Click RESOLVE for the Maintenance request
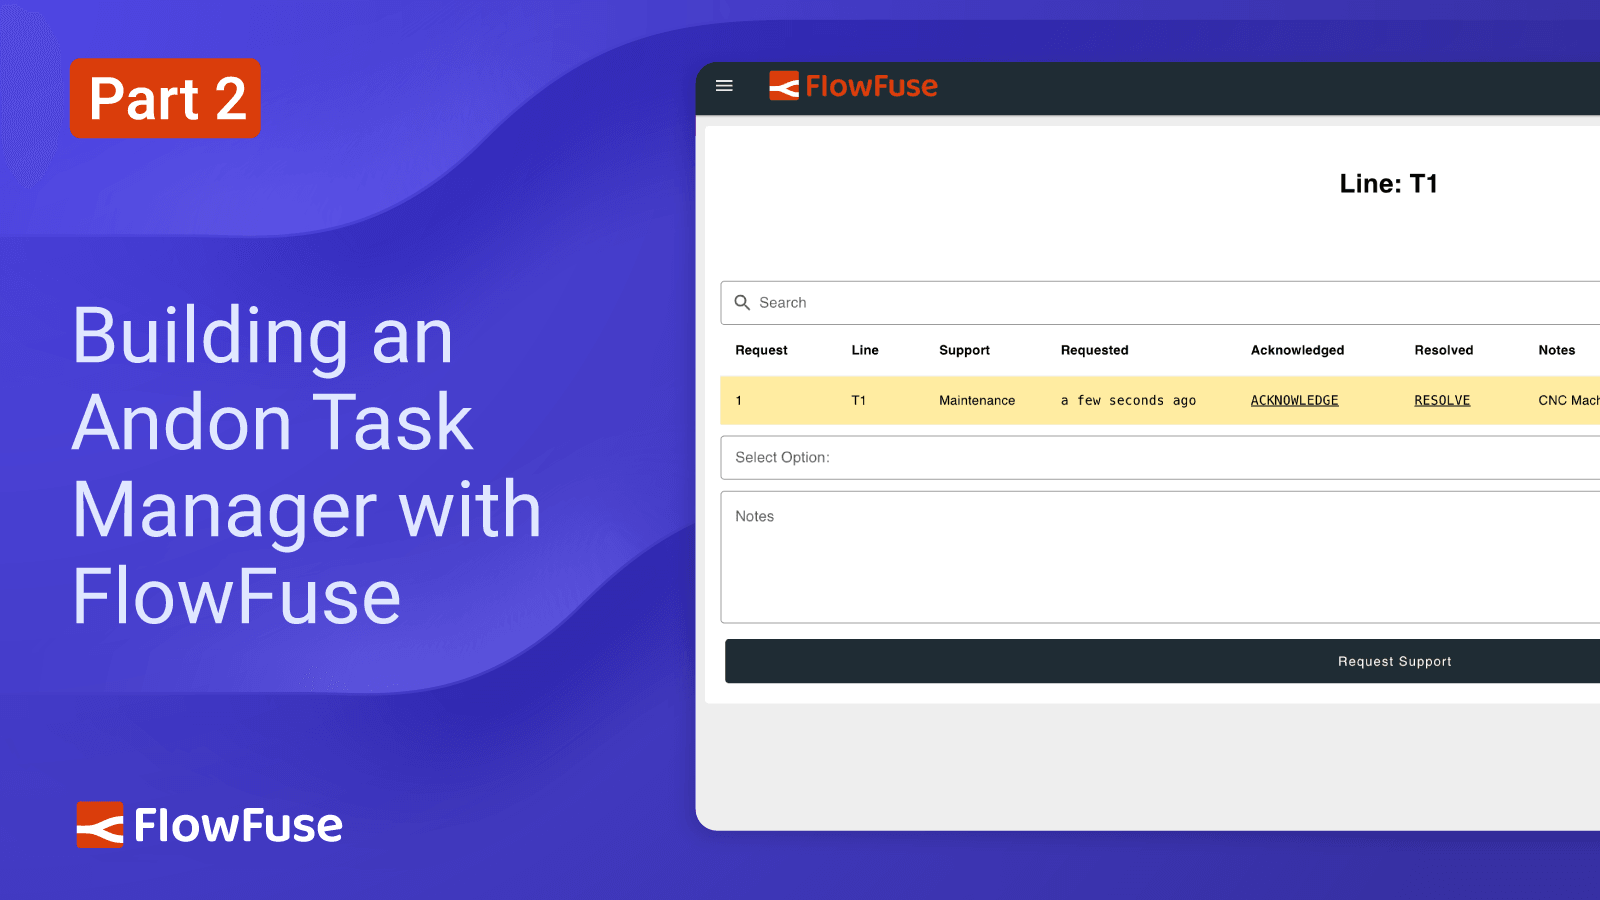The width and height of the screenshot is (1600, 900). [1442, 400]
